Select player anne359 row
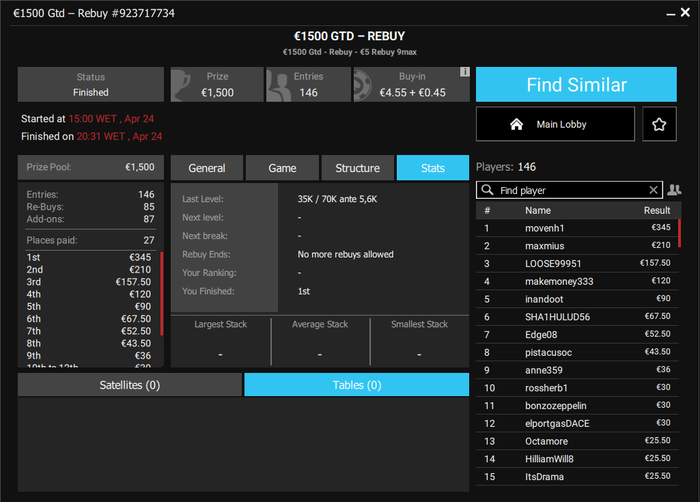The width and height of the screenshot is (700, 502). (577, 370)
